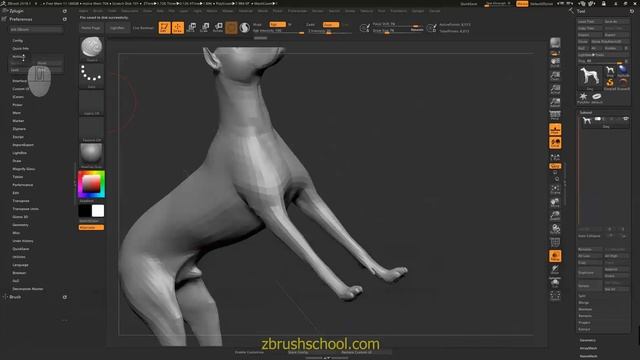Click the Load Tool button

(590, 21)
